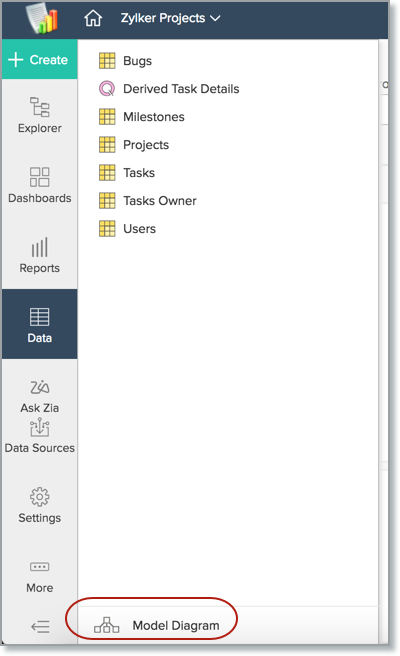This screenshot has width=400, height=656.
Task: Open the Bugs table
Action: (126, 61)
